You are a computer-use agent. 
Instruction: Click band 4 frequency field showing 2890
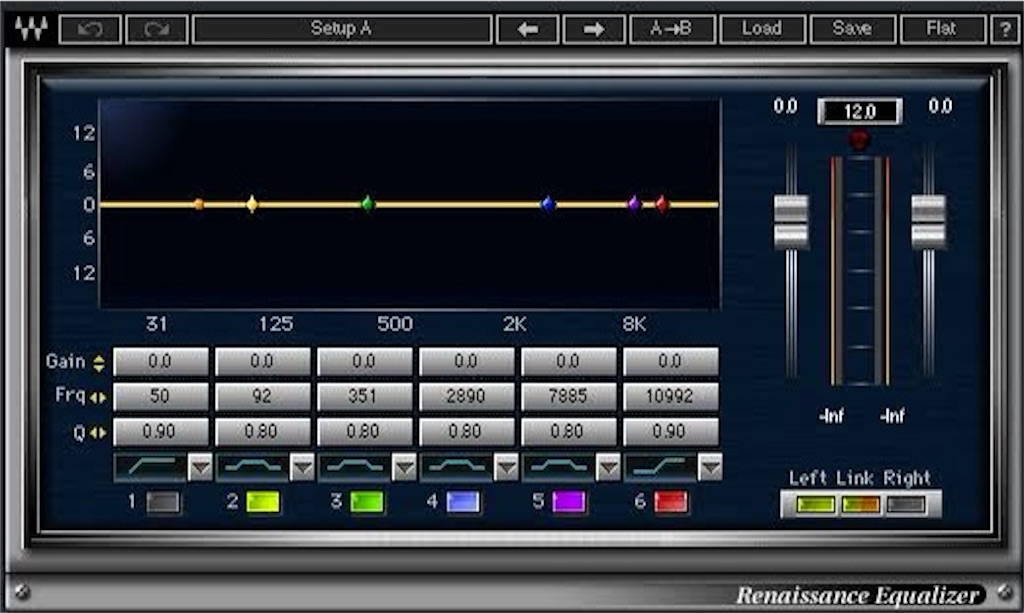pos(466,396)
